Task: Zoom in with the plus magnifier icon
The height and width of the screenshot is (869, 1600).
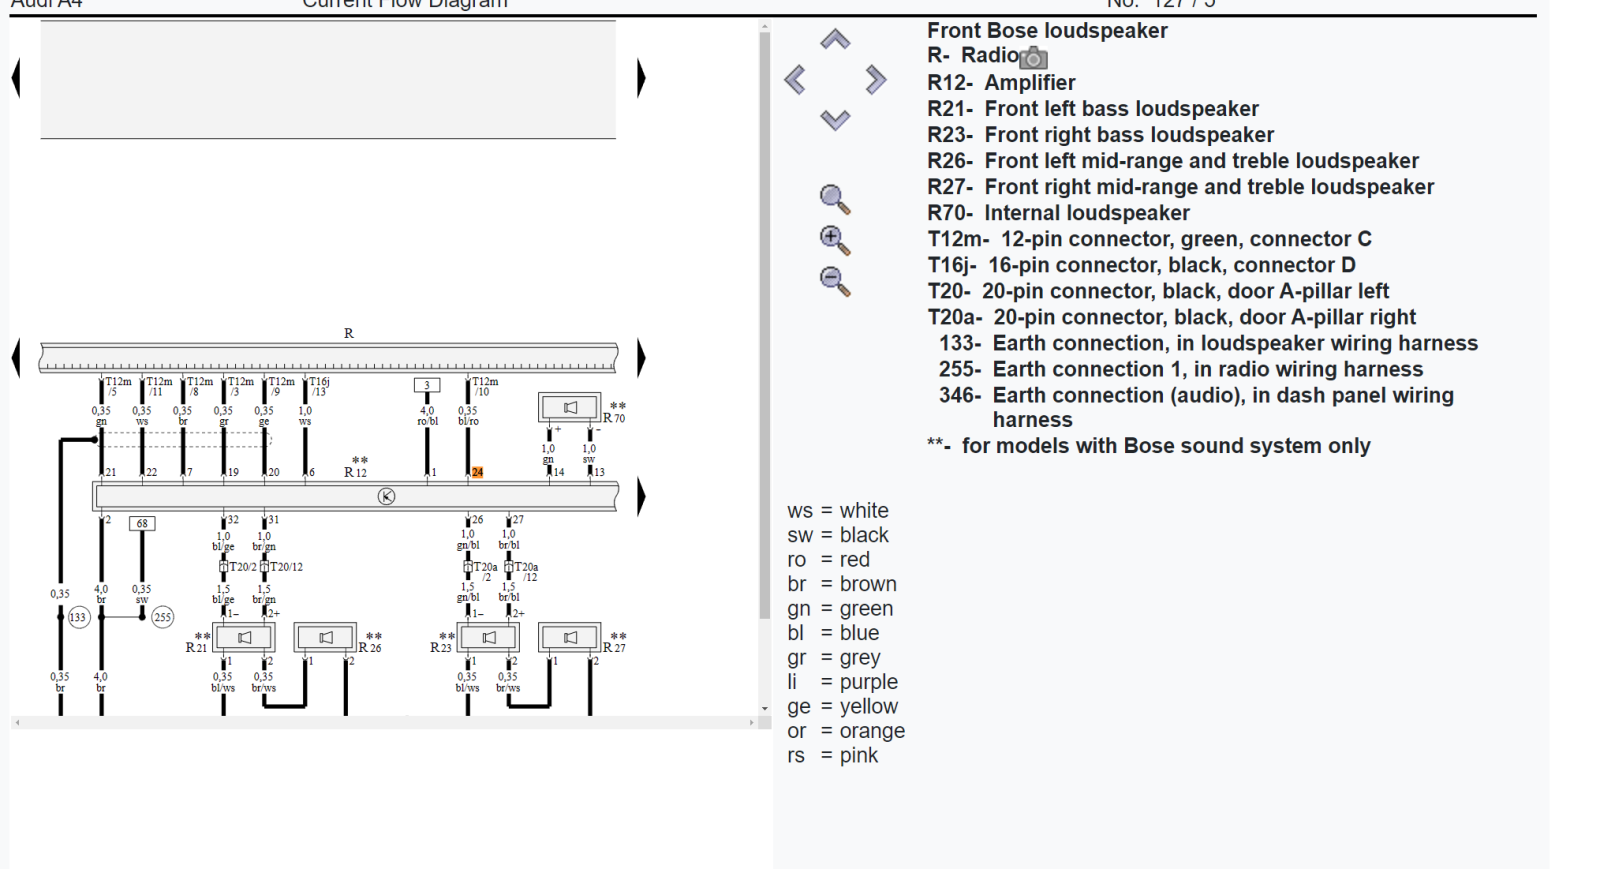Action: [x=834, y=240]
